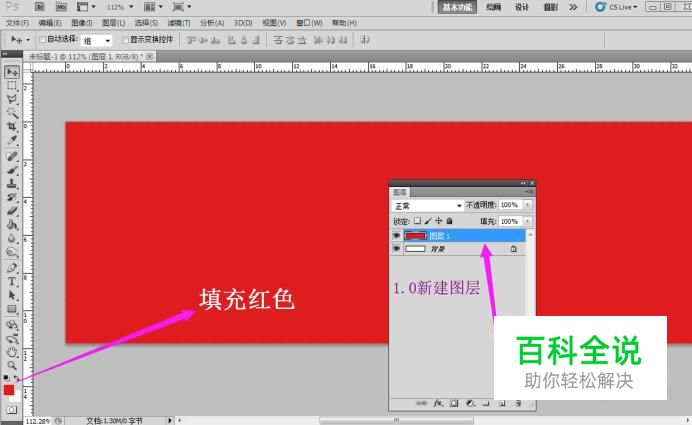Select the Eyedropper tool
This screenshot has width=692, height=425.
point(12,140)
